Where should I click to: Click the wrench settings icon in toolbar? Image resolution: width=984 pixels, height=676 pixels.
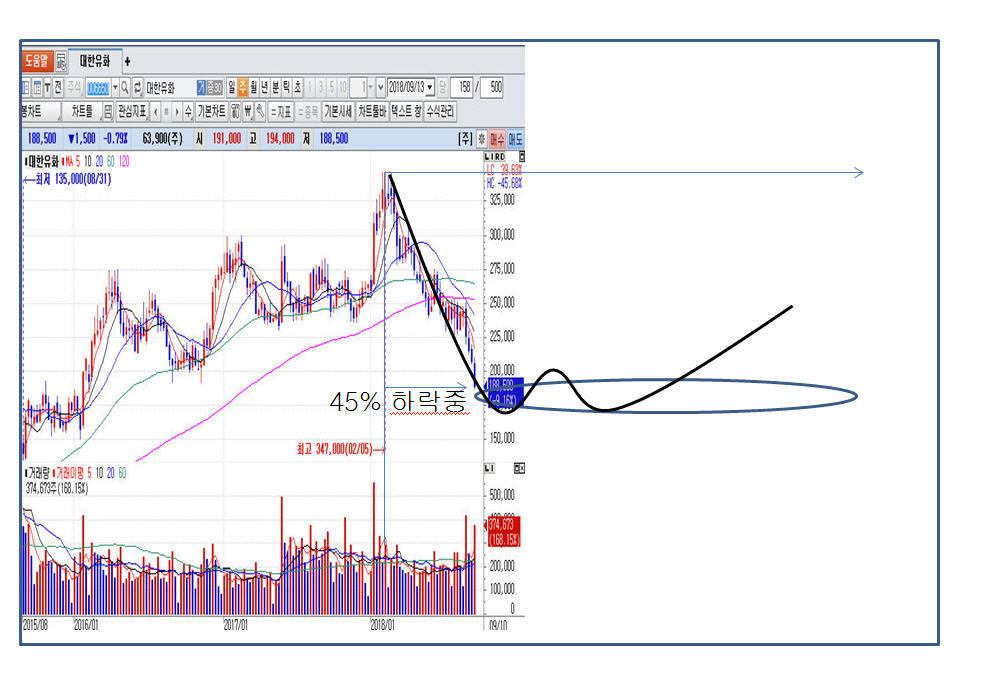pyautogui.click(x=260, y=110)
